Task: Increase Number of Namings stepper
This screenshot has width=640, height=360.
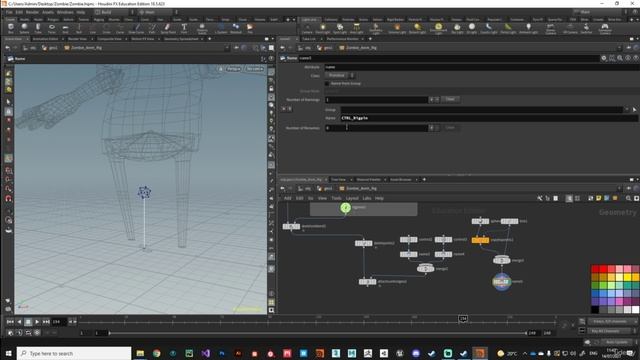Action: (x=431, y=99)
